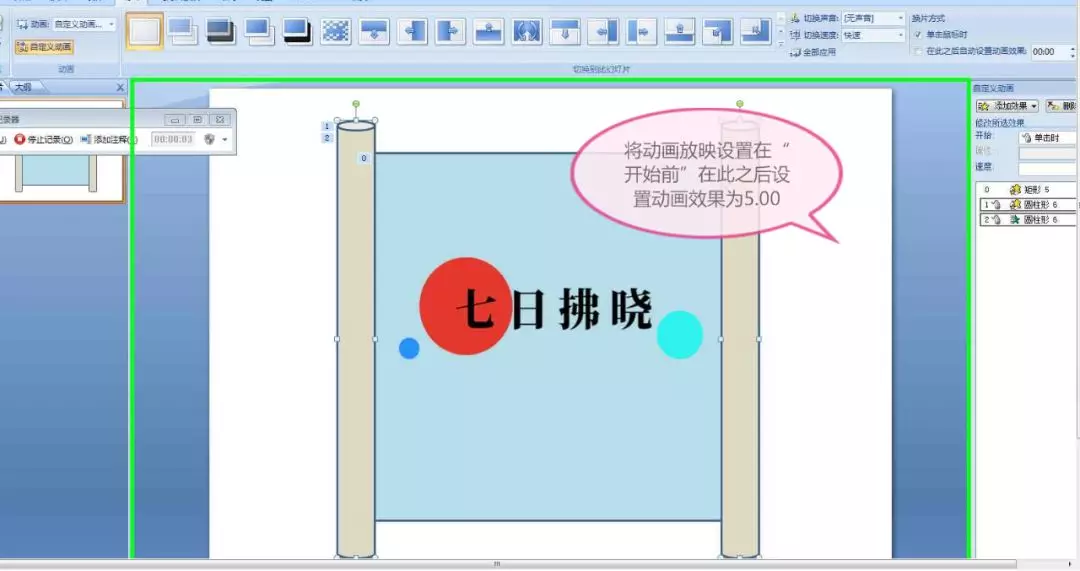The height and width of the screenshot is (571, 1080).
Task: Click the shield icon in the recorder toolbar
Action: pos(209,139)
